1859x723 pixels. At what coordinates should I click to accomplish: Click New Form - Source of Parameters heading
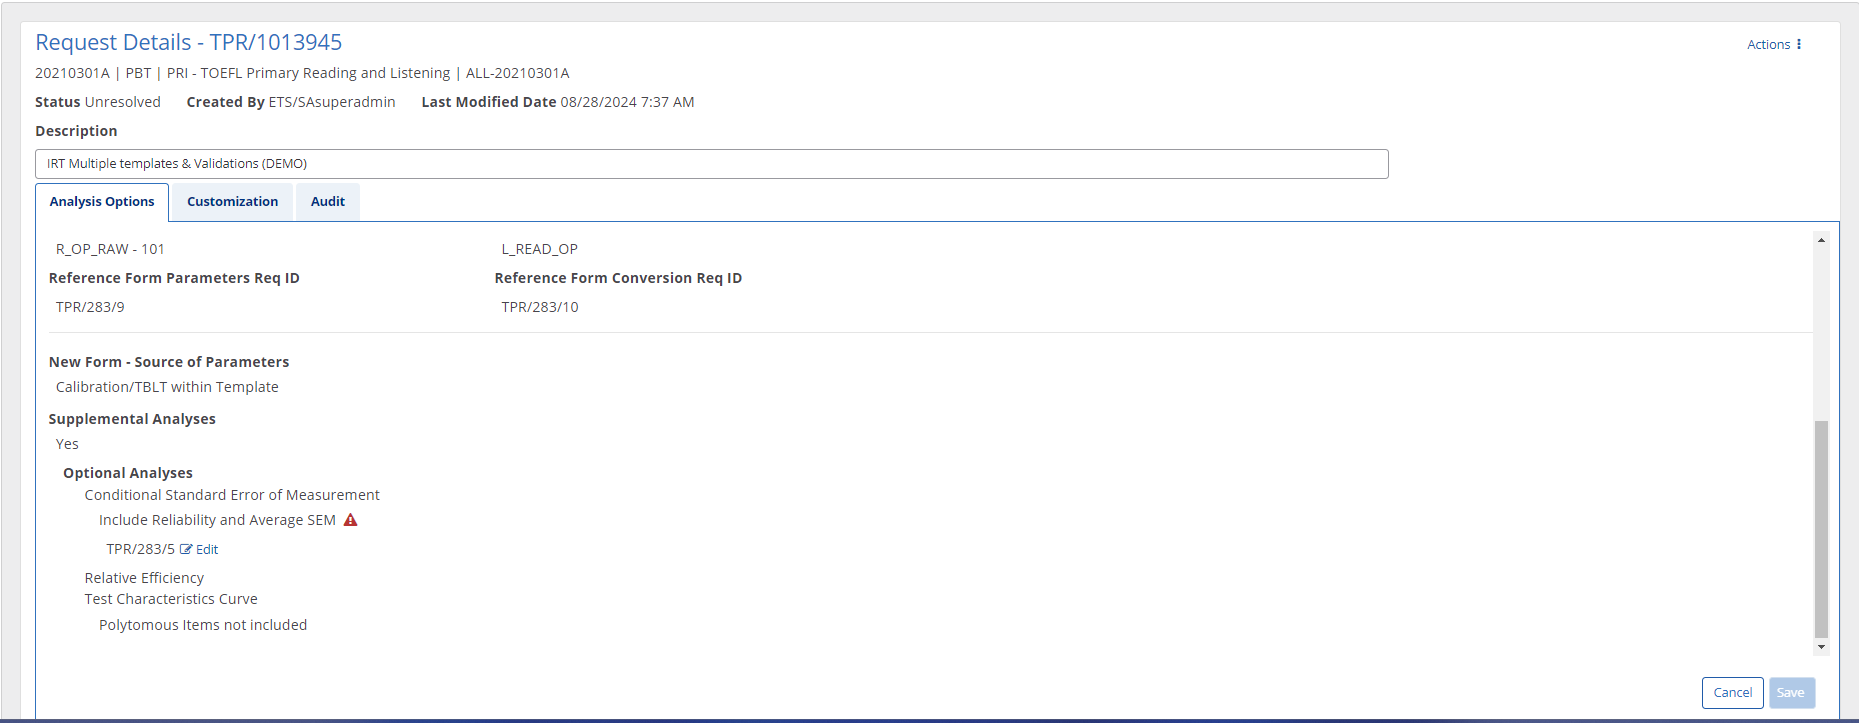(x=169, y=362)
